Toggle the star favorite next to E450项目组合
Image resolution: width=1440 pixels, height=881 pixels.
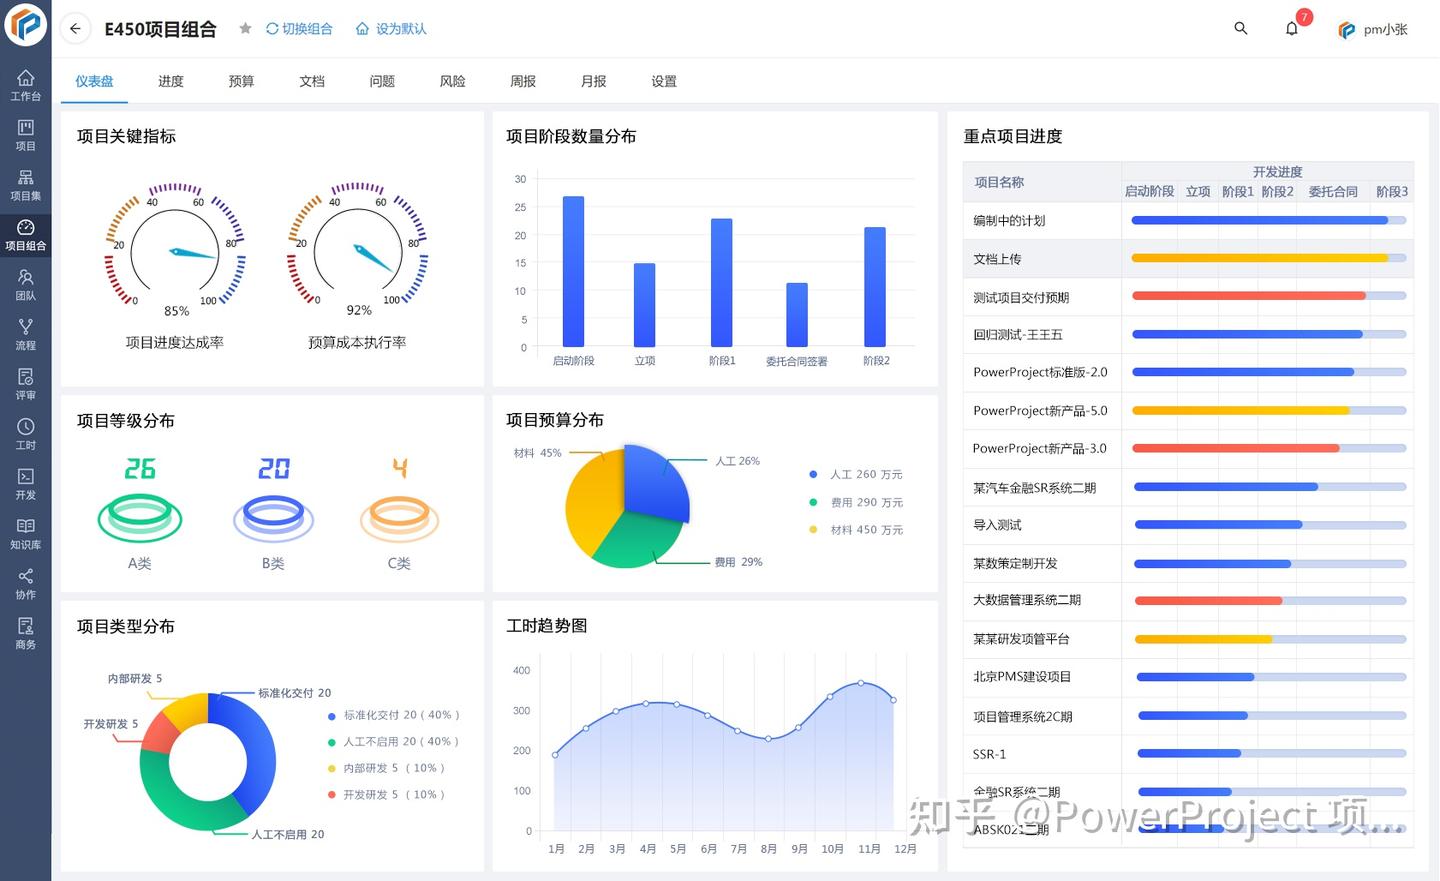pyautogui.click(x=245, y=29)
